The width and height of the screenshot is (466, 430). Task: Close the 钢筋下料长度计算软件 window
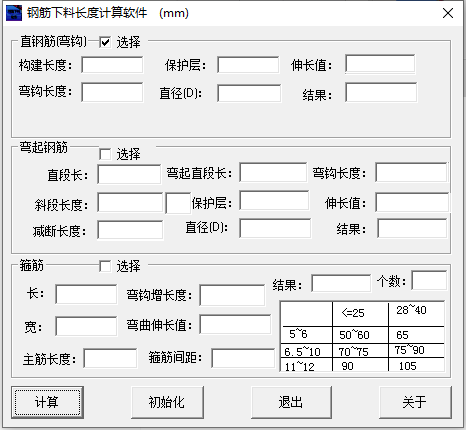(448, 13)
